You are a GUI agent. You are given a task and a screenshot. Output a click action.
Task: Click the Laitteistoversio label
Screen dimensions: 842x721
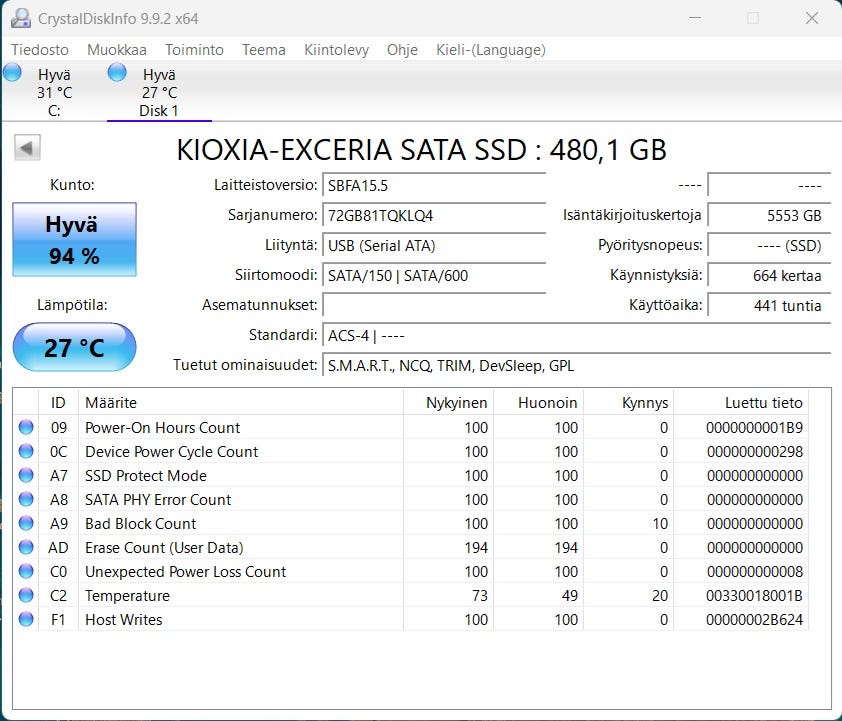pyautogui.click(x=265, y=185)
